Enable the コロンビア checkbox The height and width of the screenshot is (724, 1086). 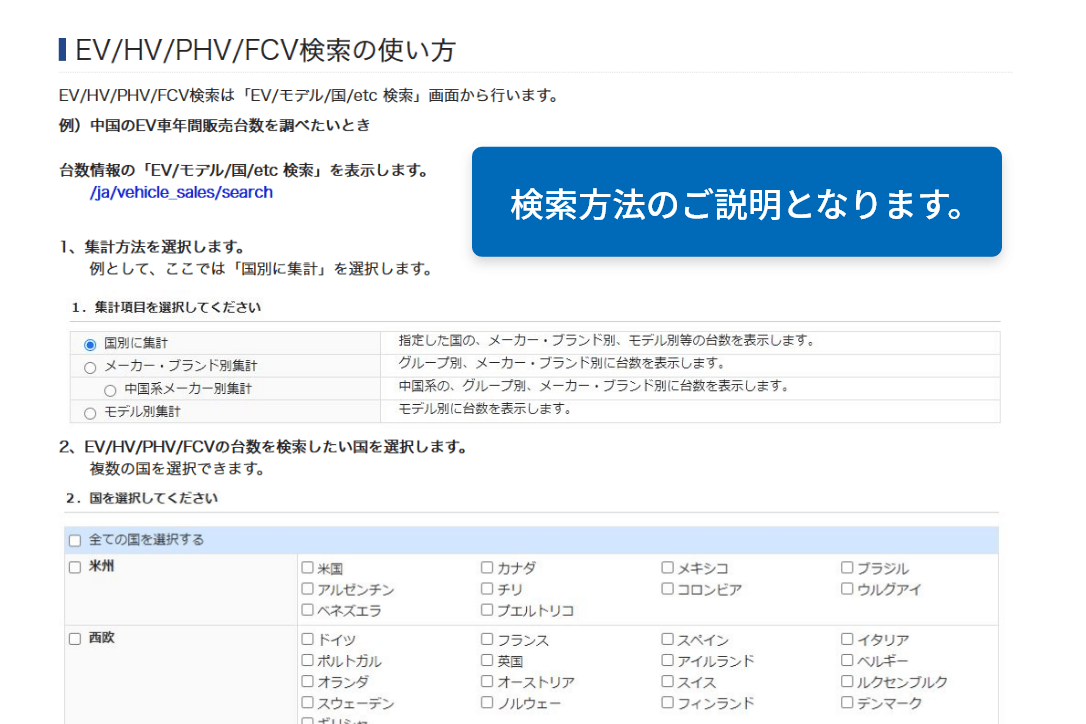coord(667,589)
